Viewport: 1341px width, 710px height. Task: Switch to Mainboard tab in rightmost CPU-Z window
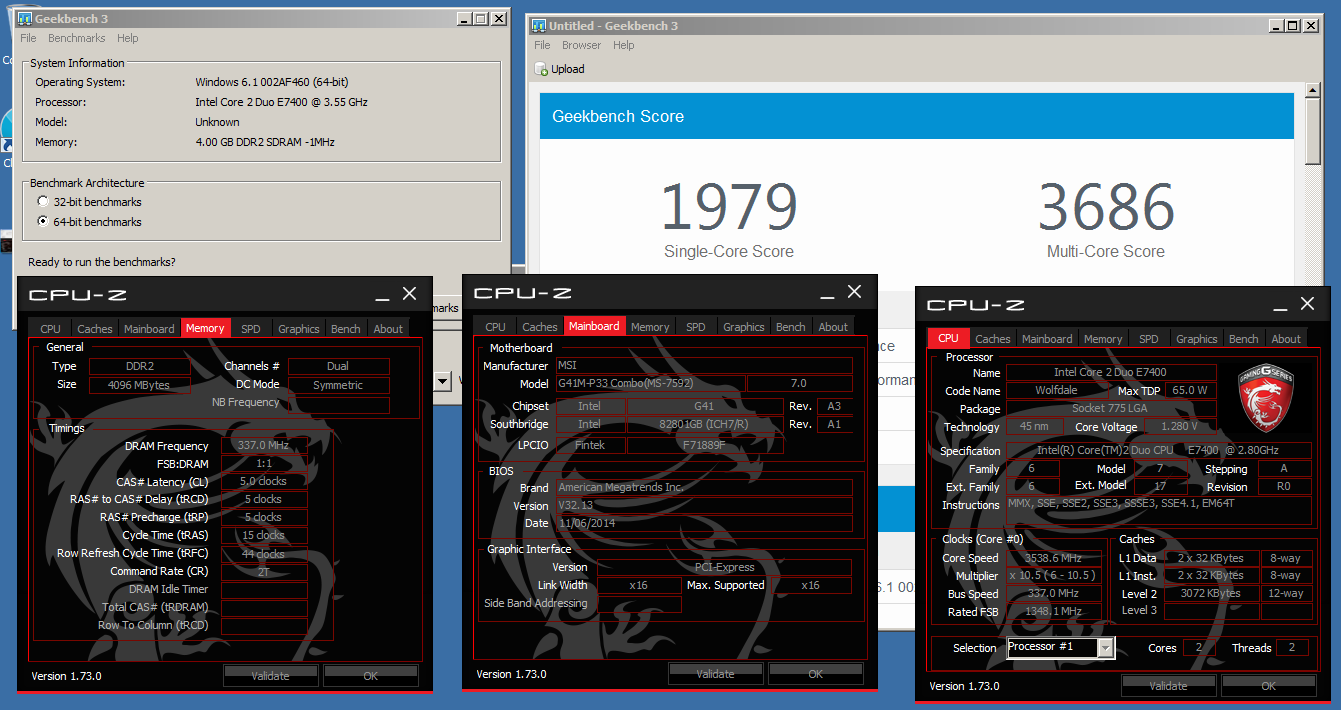(x=1047, y=338)
